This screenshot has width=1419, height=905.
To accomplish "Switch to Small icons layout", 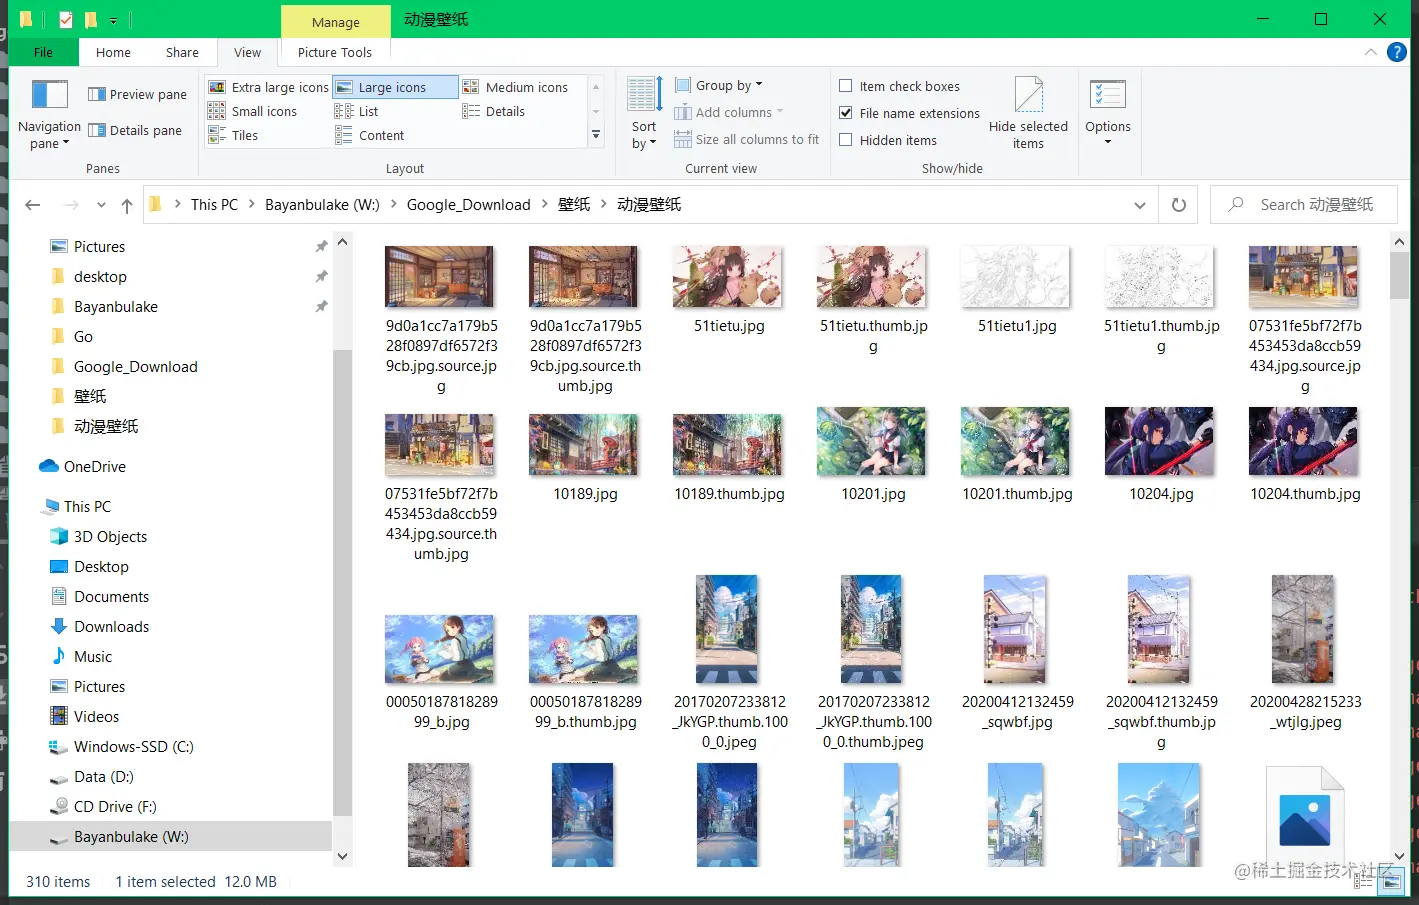I will pyautogui.click(x=253, y=111).
